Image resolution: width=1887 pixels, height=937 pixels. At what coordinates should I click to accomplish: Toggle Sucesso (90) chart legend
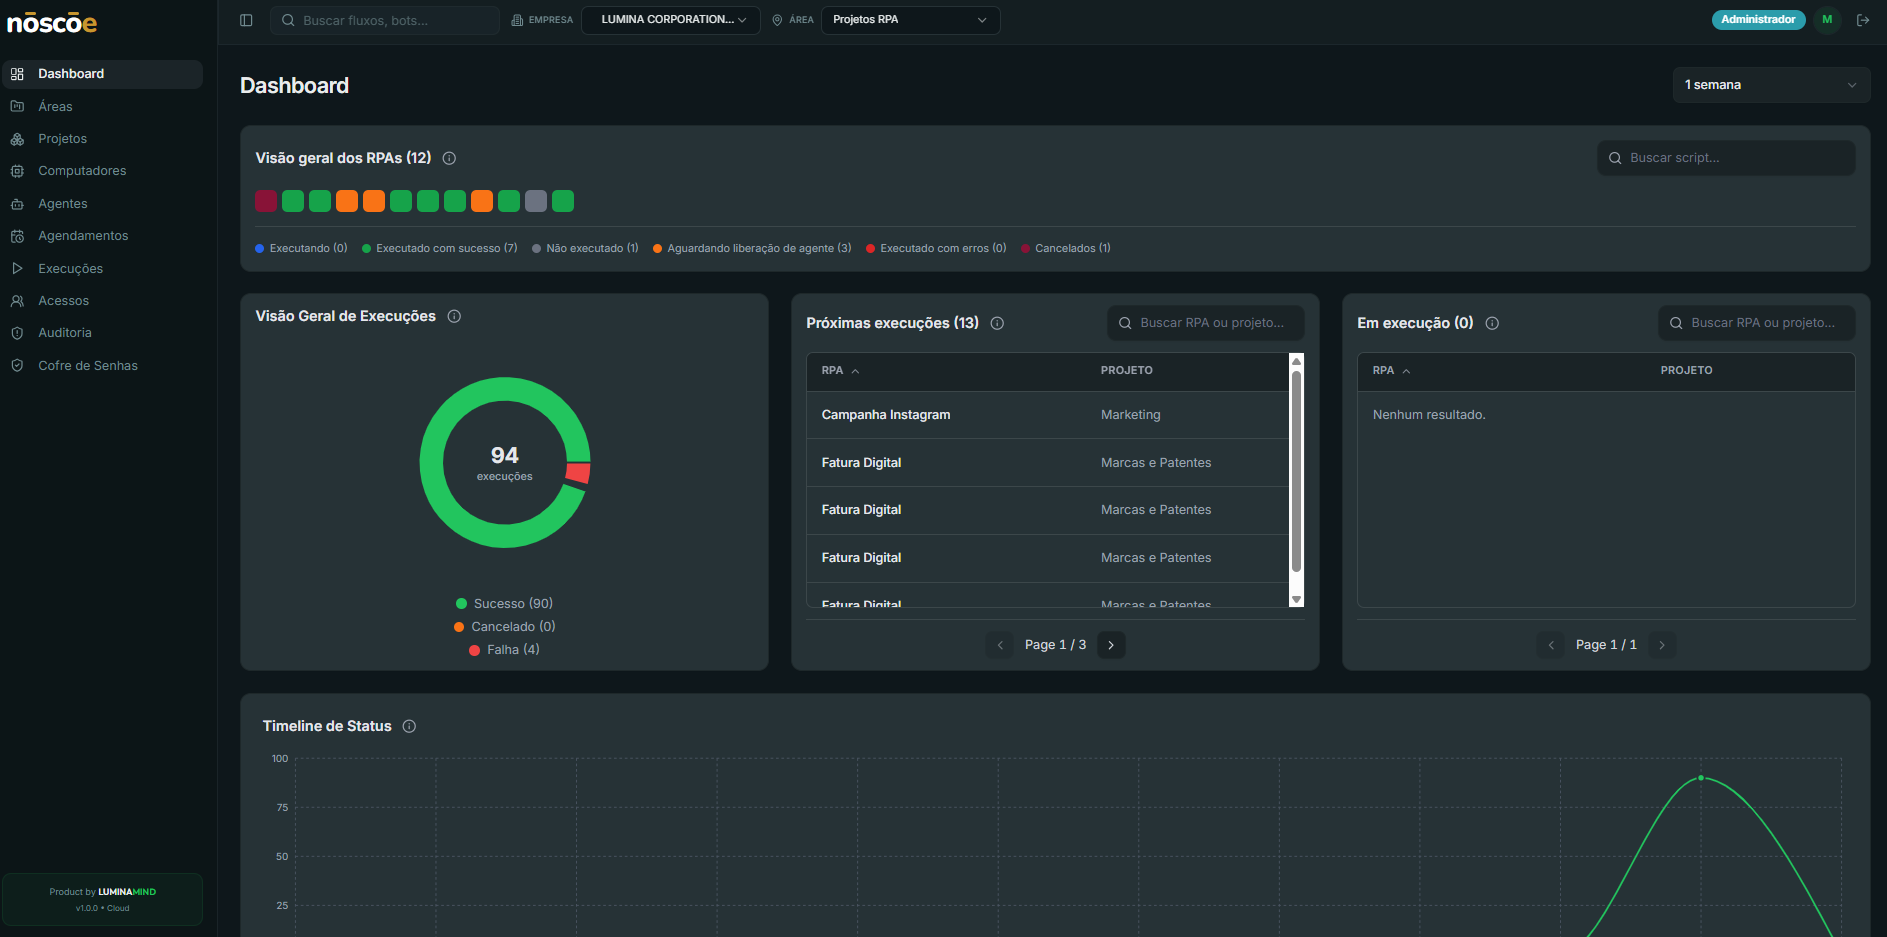coord(504,604)
